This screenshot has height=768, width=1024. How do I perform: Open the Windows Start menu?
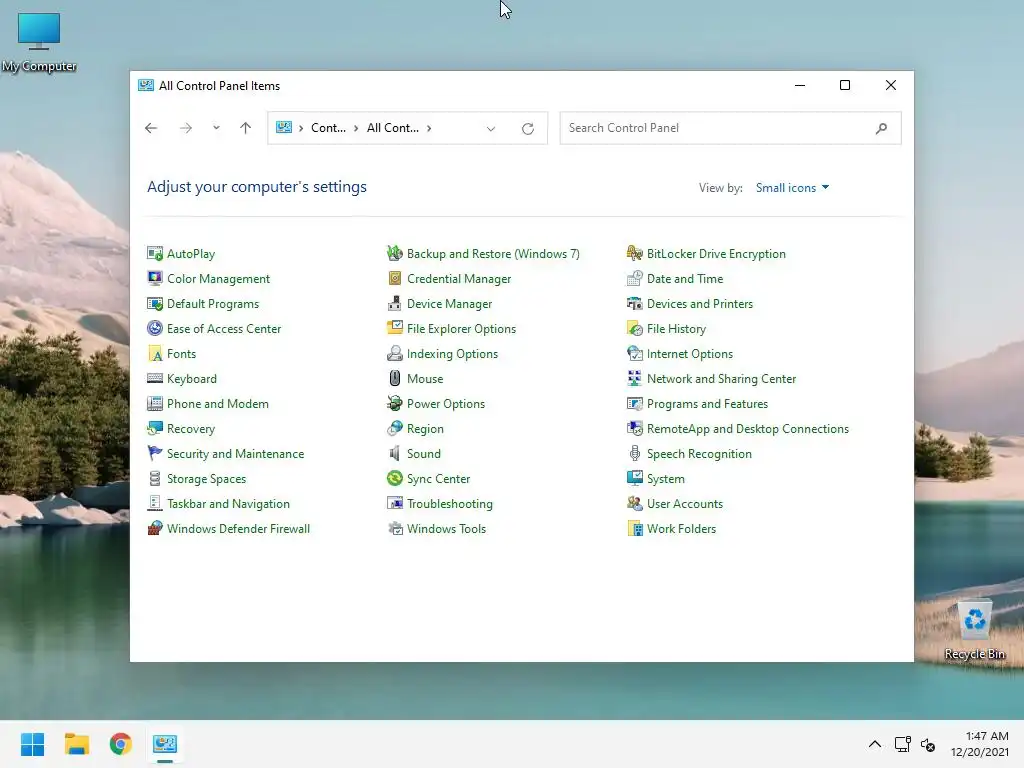pos(32,744)
